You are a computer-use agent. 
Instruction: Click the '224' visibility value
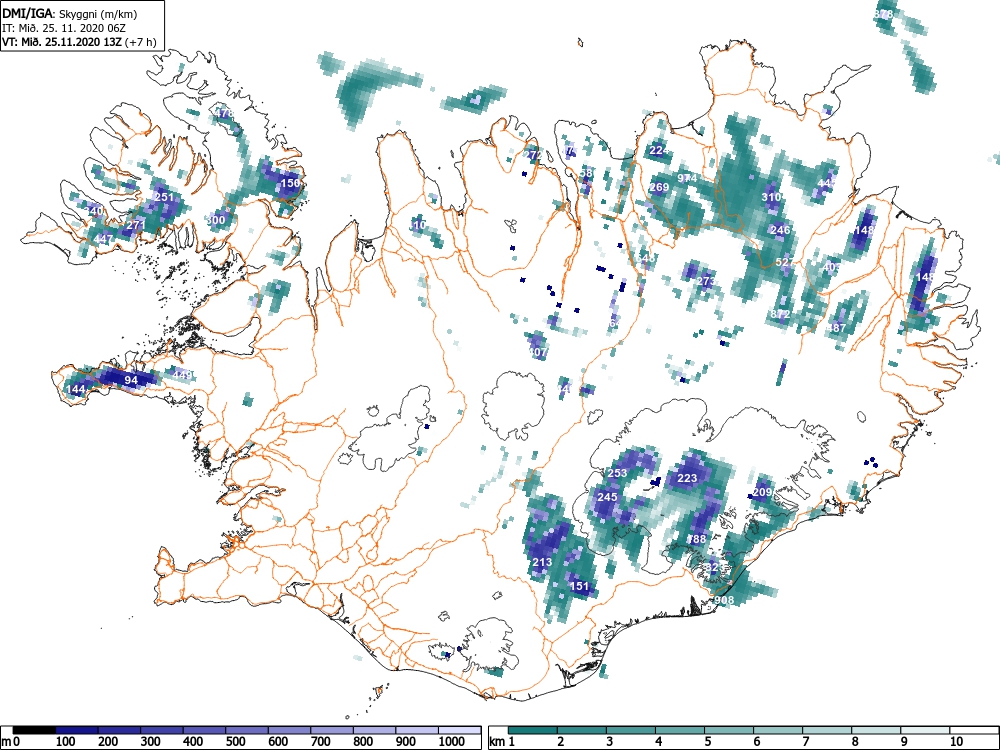coord(659,150)
